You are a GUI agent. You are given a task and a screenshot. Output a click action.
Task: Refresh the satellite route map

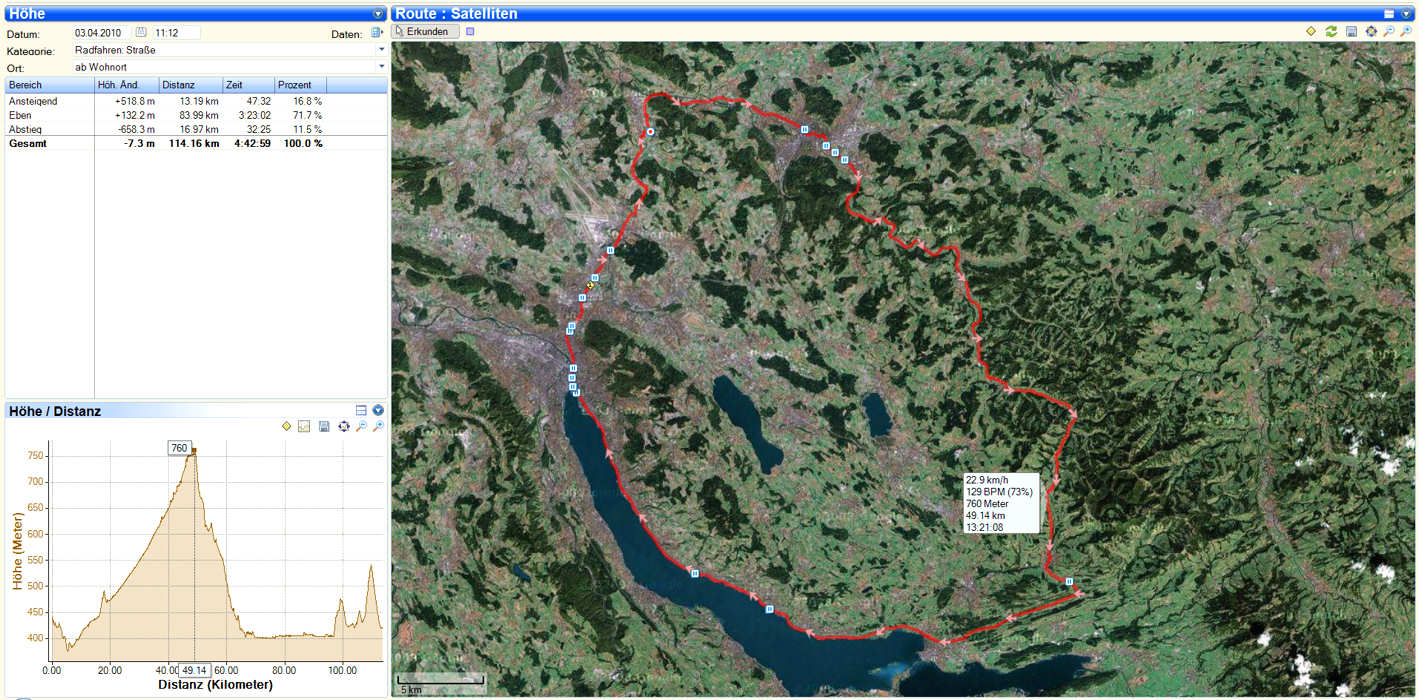click(x=1331, y=31)
